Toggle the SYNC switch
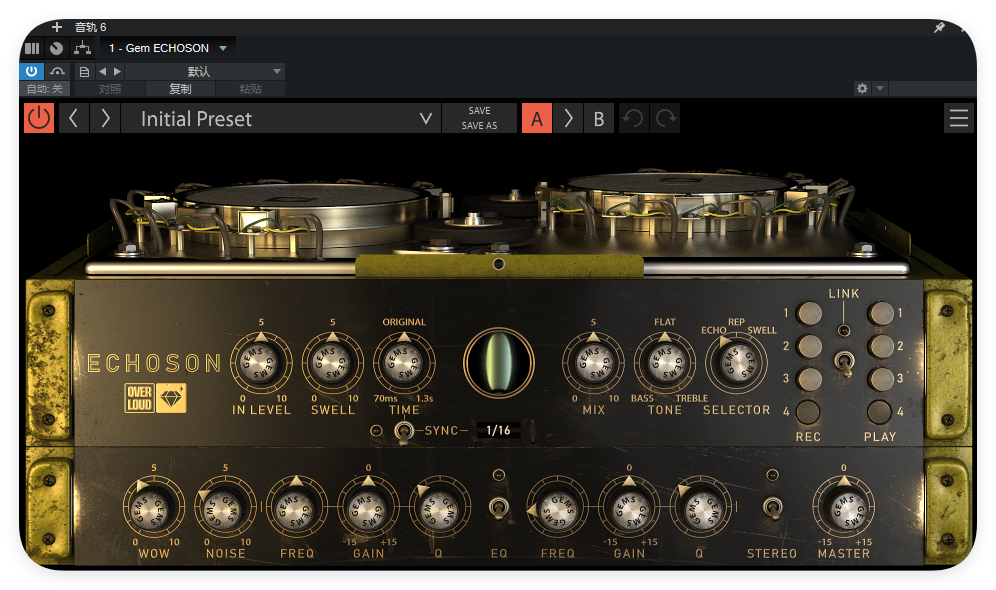This screenshot has width=996, height=590. click(x=402, y=431)
